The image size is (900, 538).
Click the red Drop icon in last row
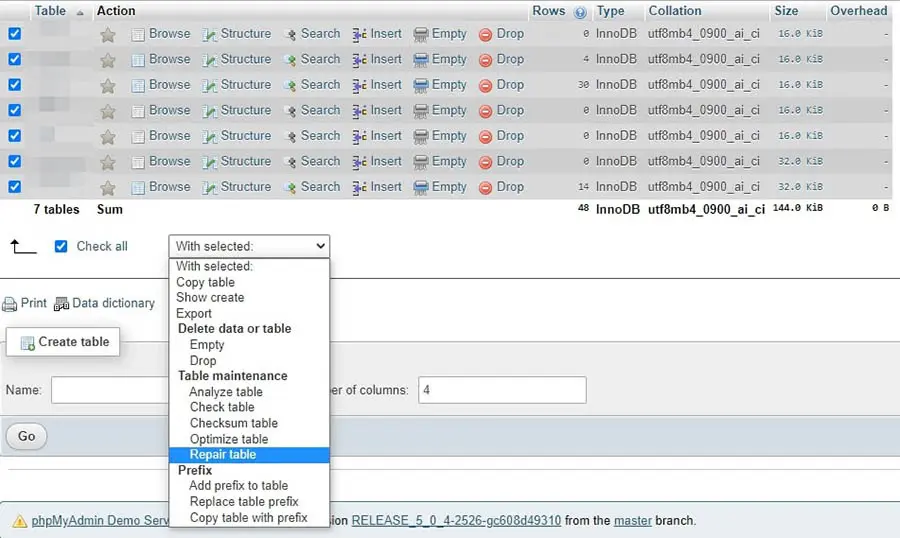click(485, 187)
